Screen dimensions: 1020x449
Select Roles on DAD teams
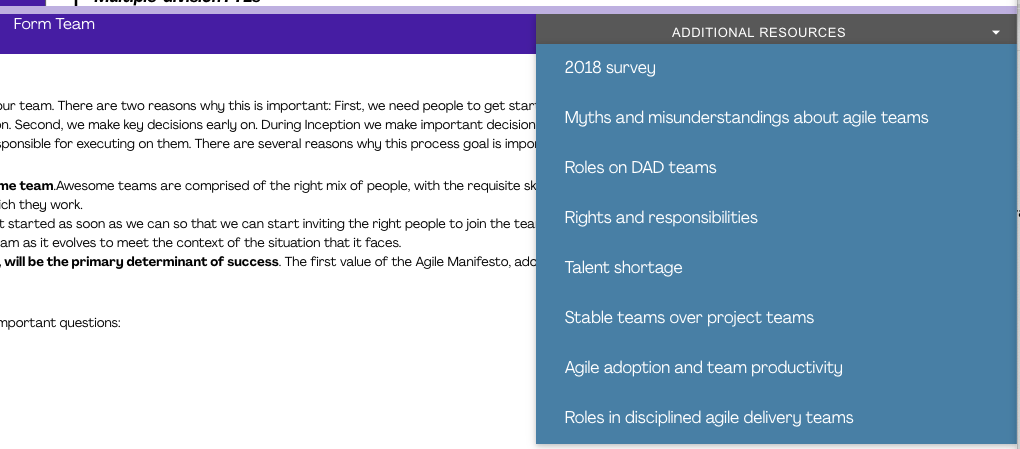click(640, 168)
